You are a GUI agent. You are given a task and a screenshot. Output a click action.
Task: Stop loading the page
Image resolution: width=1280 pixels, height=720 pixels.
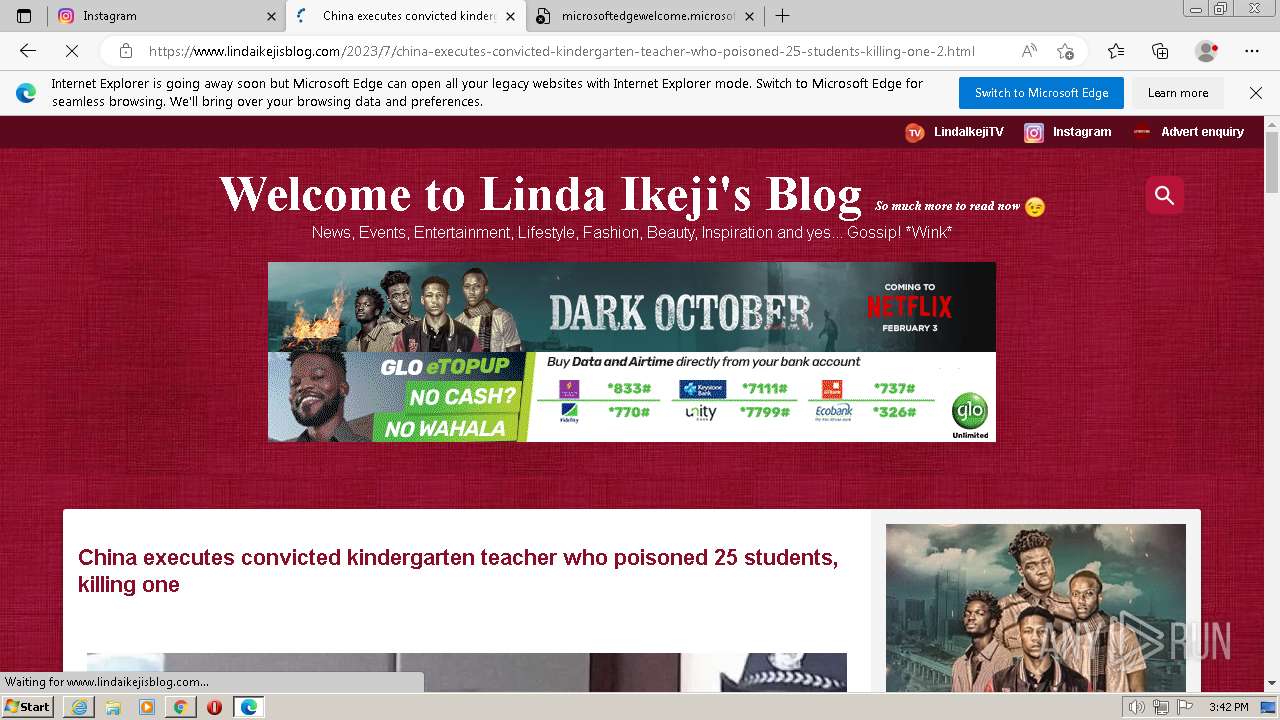pyautogui.click(x=71, y=51)
